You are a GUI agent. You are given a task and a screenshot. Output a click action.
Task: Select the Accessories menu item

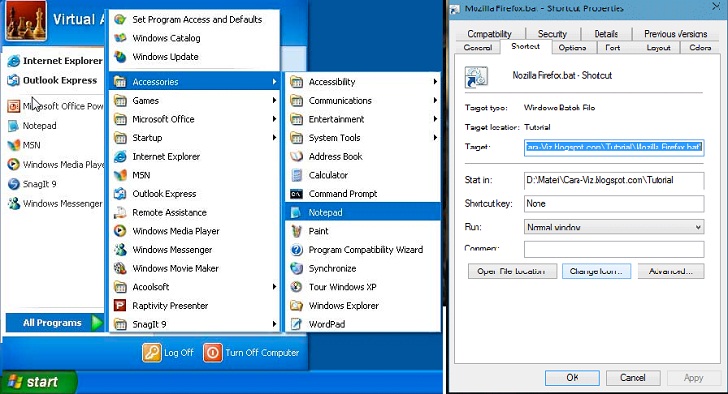click(x=195, y=82)
